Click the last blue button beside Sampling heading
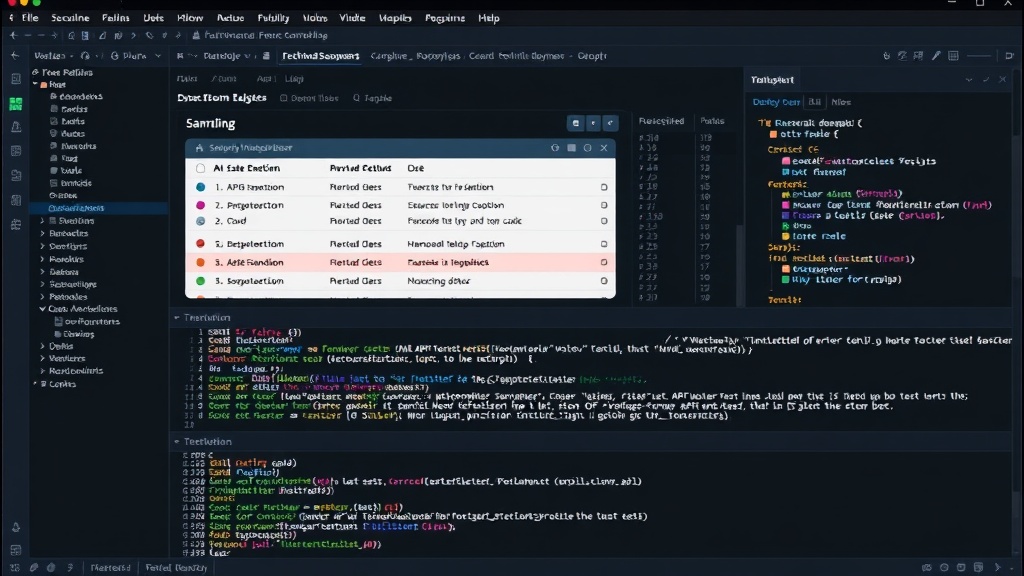This screenshot has height=576, width=1024. tap(610, 123)
